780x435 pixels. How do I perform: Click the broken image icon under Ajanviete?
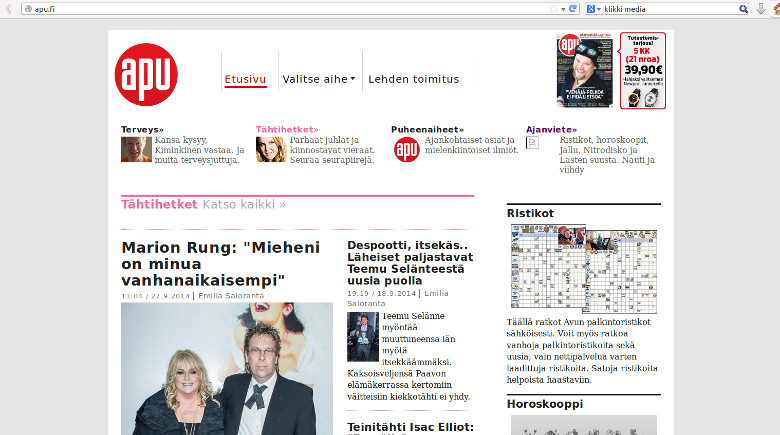coord(532,143)
